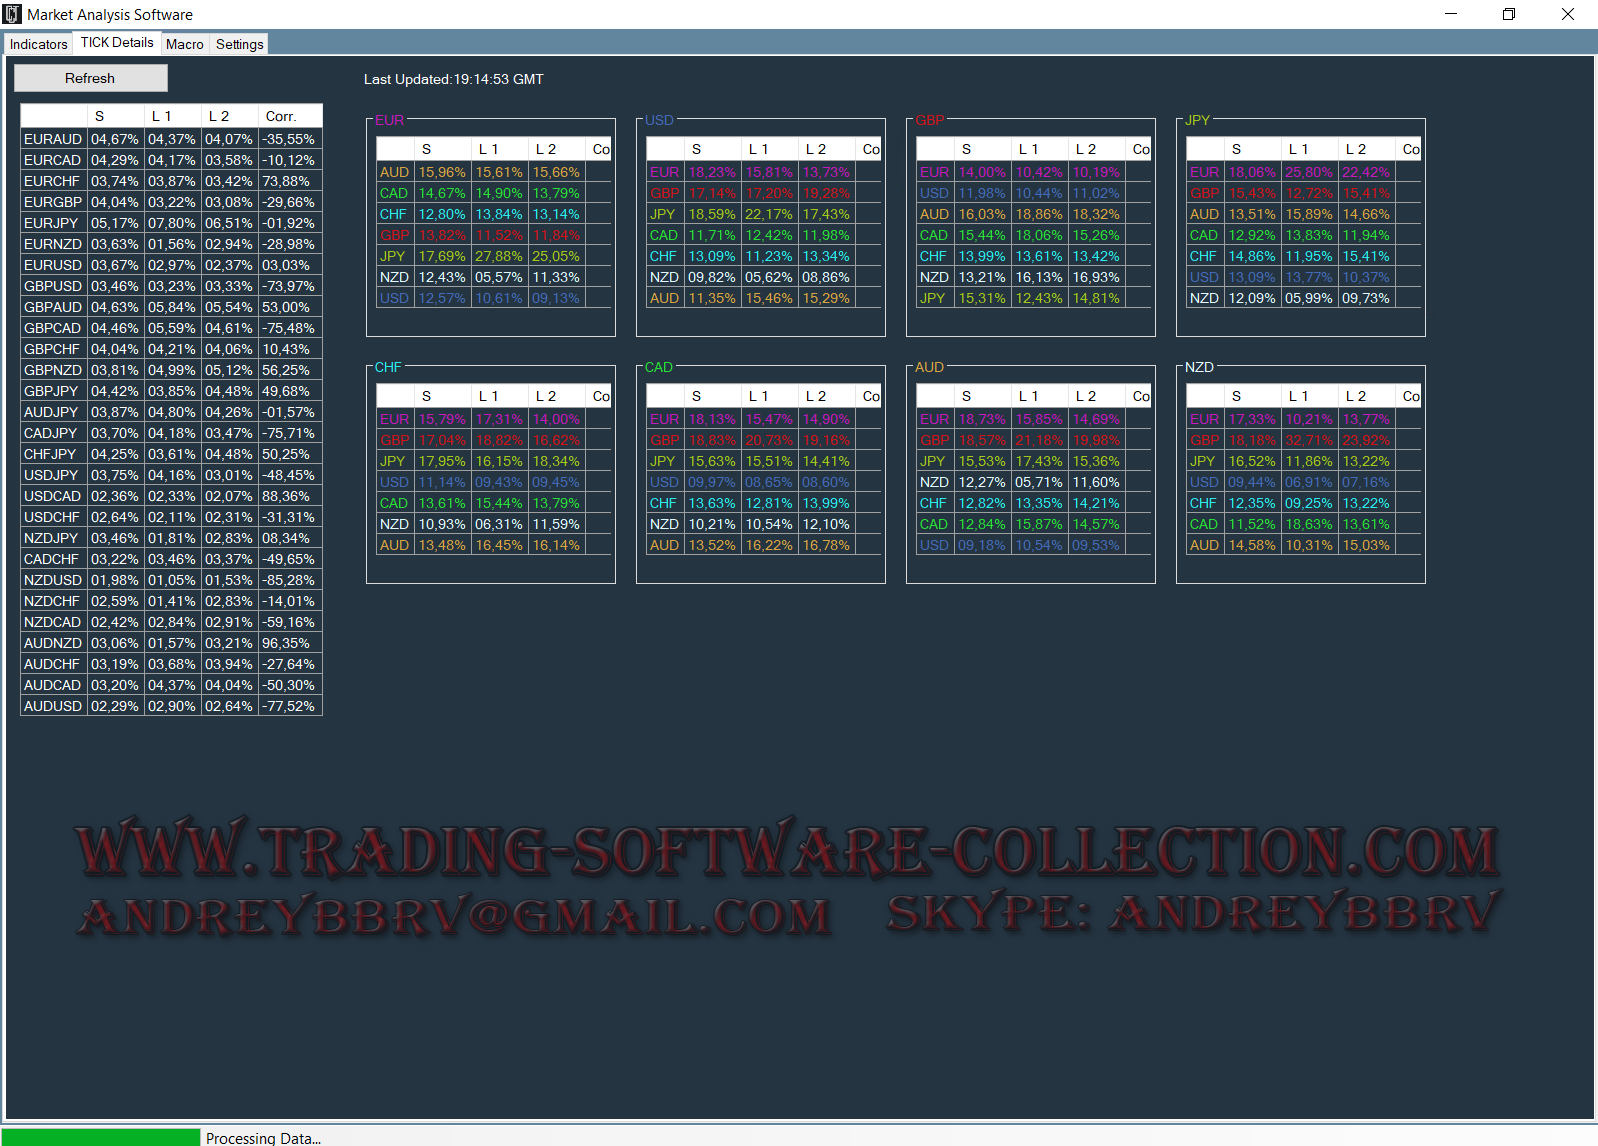1598x1146 pixels.
Task: Open the Indicators tab
Action: point(38,44)
